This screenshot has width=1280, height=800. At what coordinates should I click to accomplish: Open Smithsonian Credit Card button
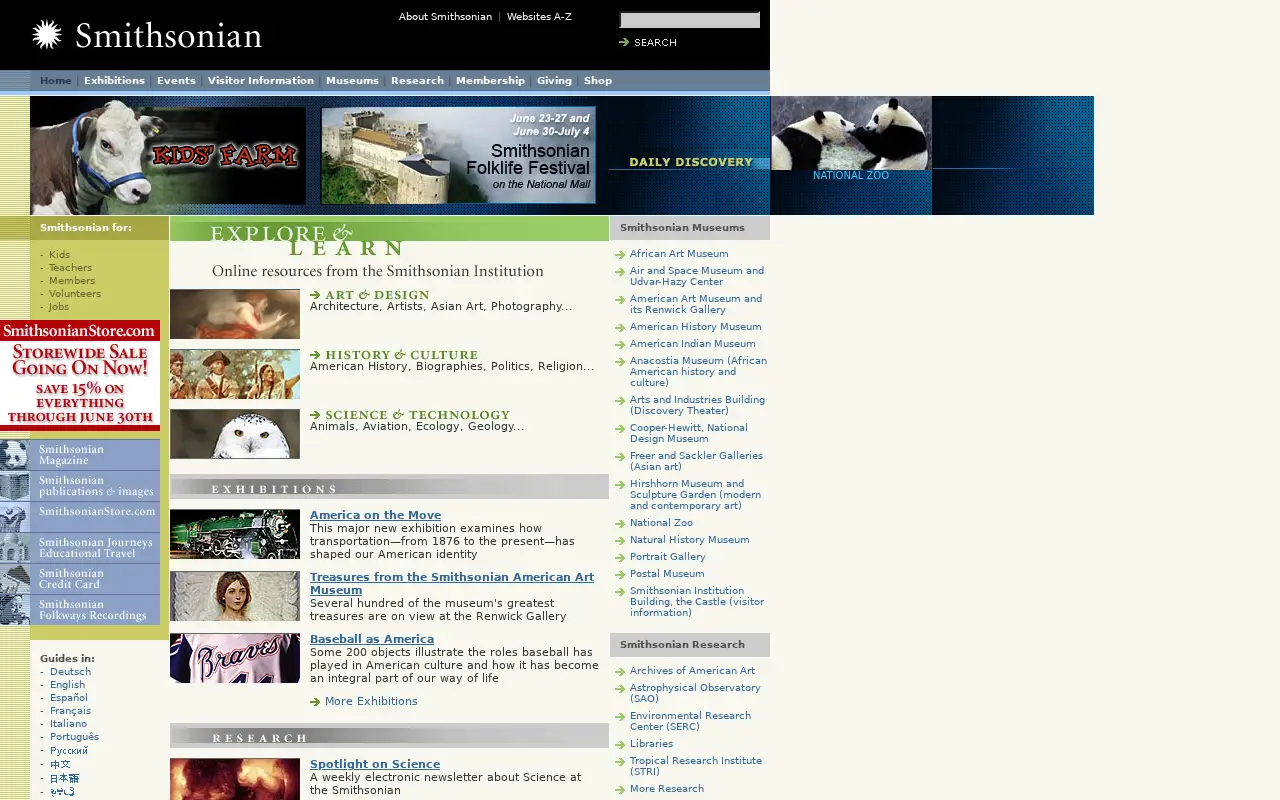tap(80, 579)
